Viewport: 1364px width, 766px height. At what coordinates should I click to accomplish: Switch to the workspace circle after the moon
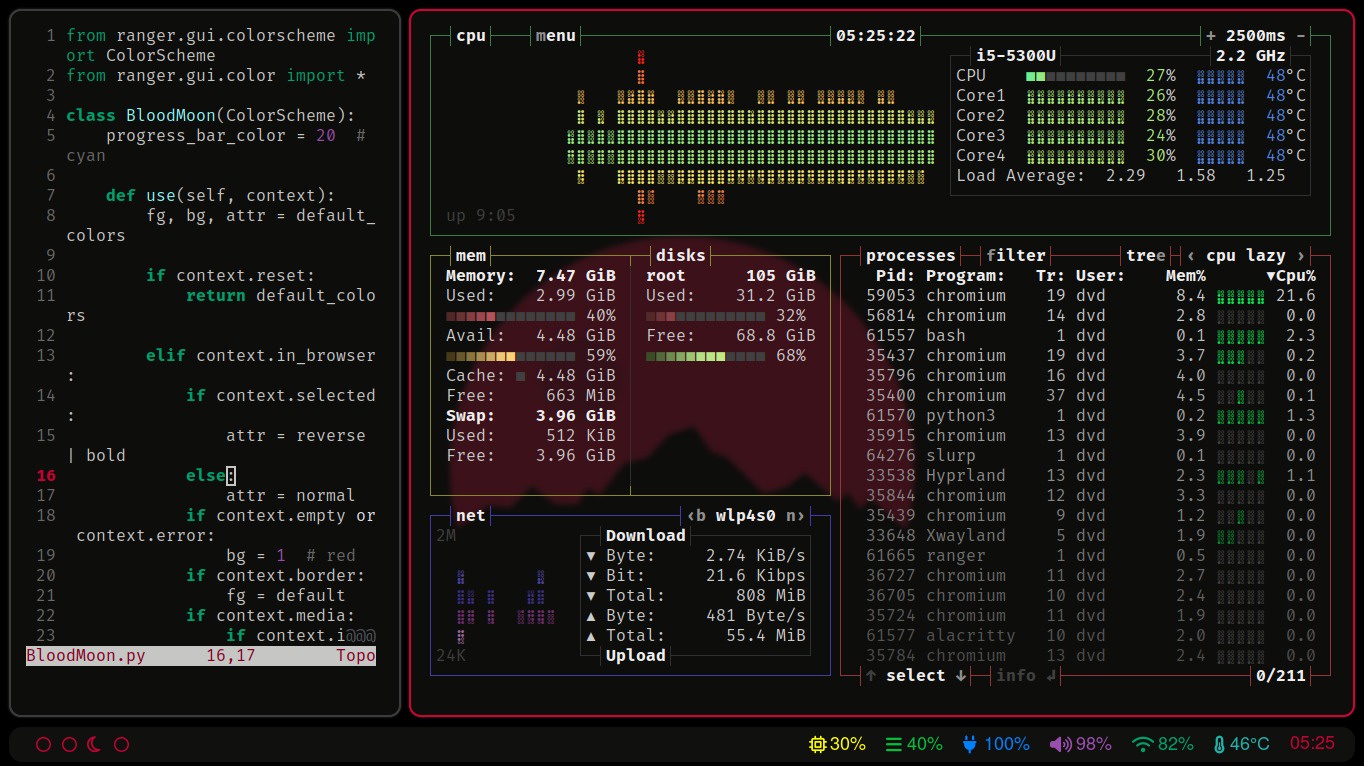[121, 744]
